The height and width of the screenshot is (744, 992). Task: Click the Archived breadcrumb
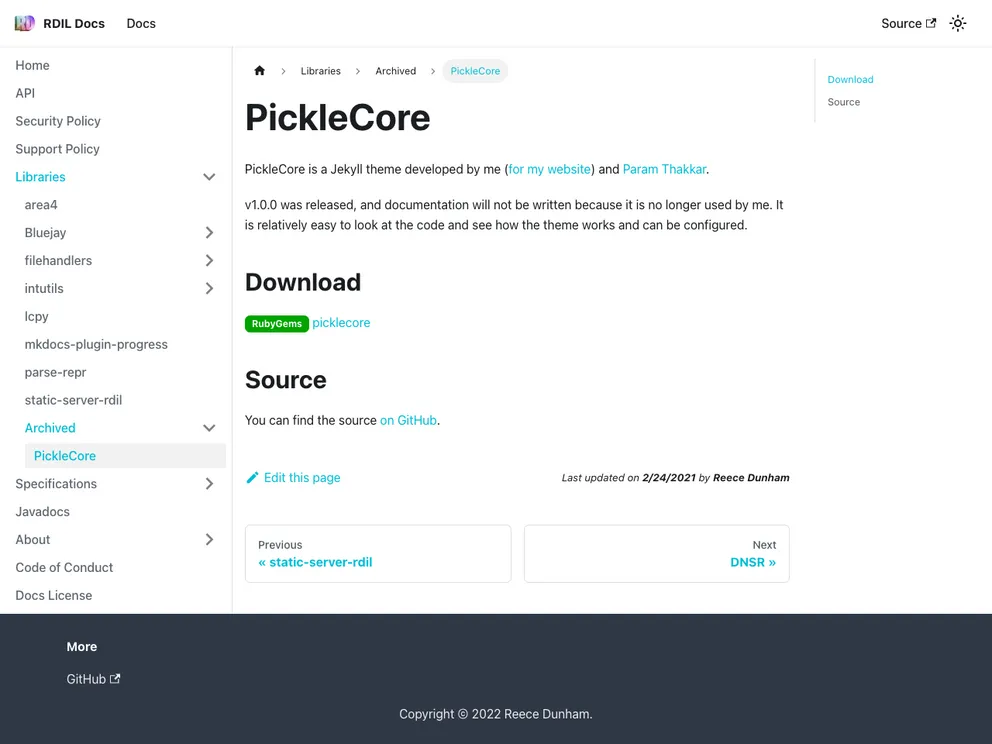(396, 71)
